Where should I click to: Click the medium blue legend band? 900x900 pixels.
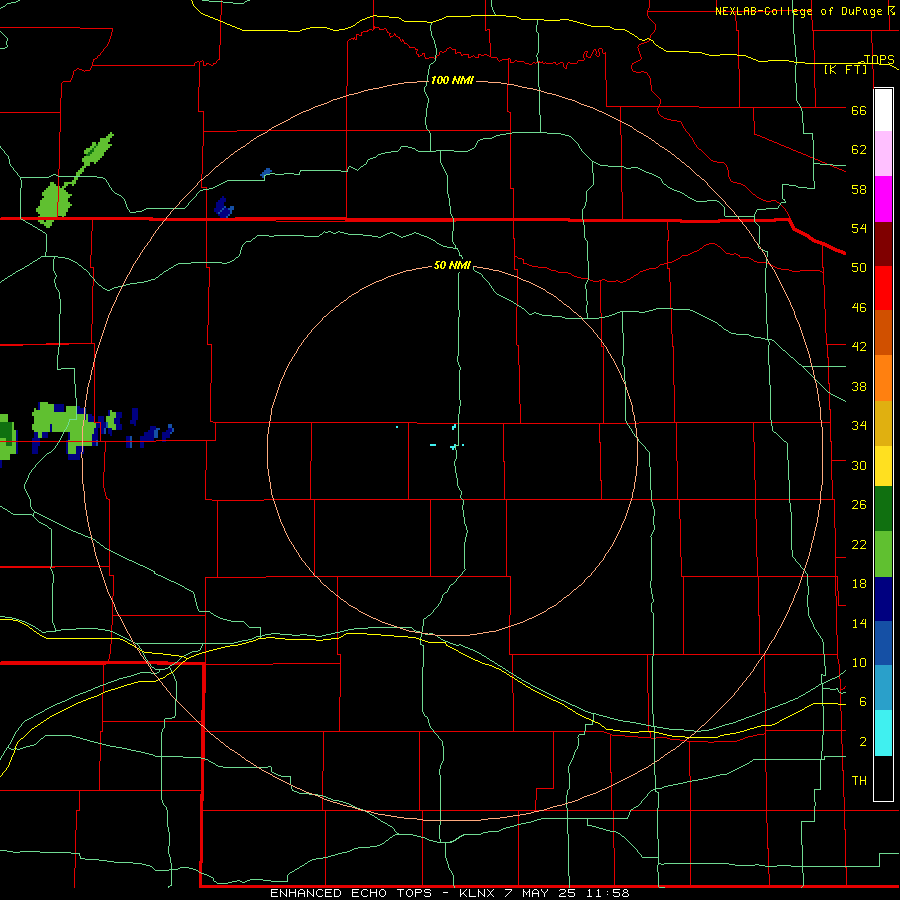coord(883,643)
